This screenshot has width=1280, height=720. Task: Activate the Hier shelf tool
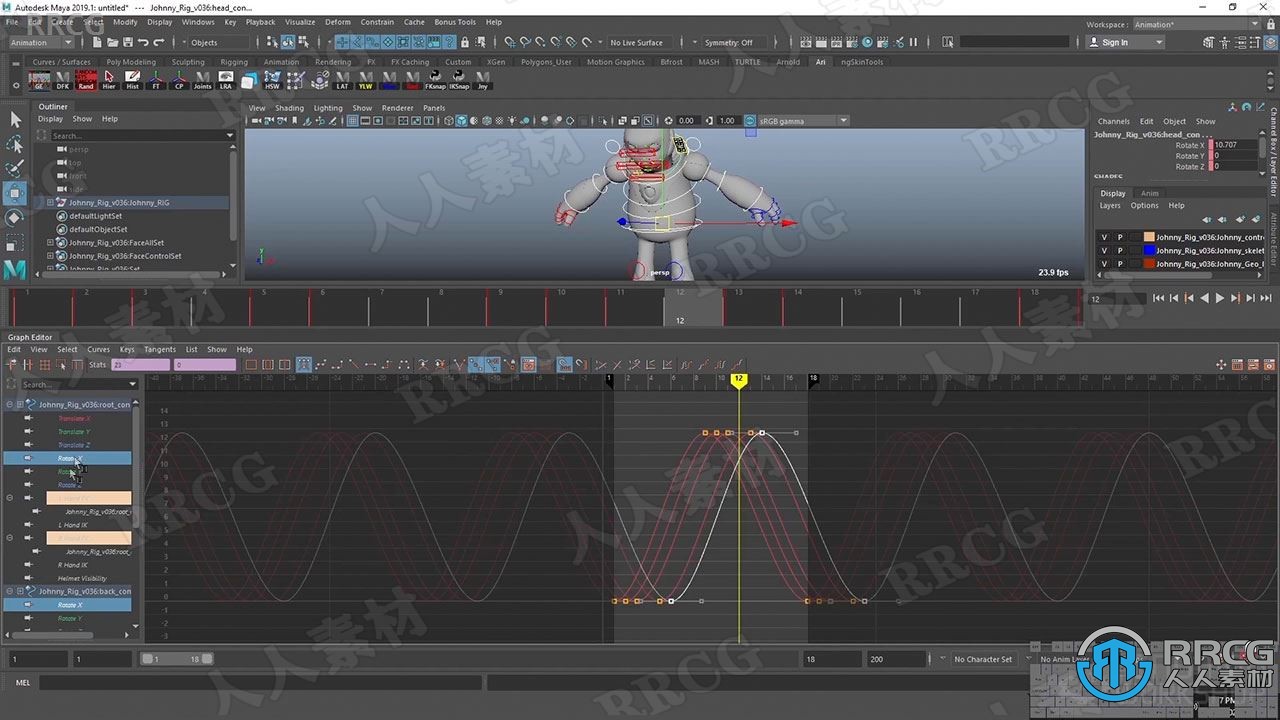click(x=109, y=80)
